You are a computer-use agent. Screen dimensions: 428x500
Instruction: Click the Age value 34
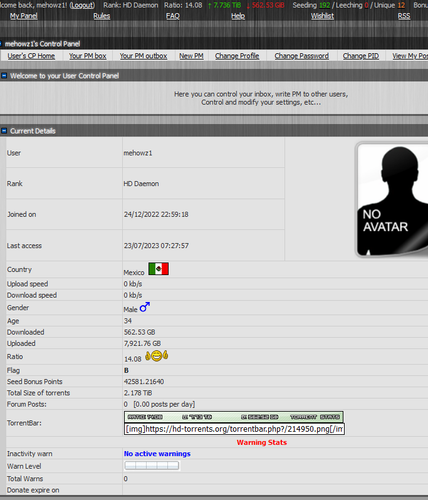128,321
